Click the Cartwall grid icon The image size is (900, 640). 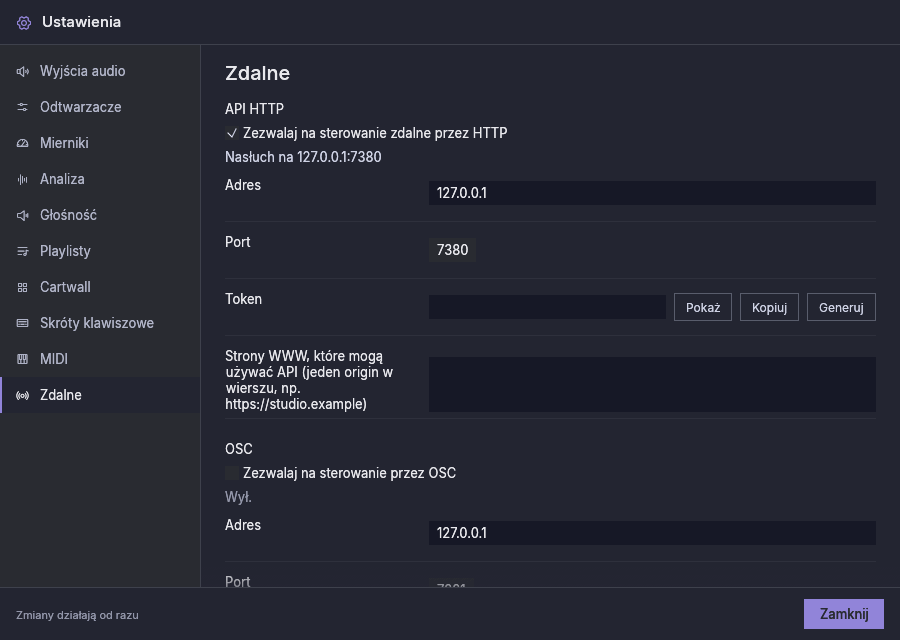tap(22, 288)
